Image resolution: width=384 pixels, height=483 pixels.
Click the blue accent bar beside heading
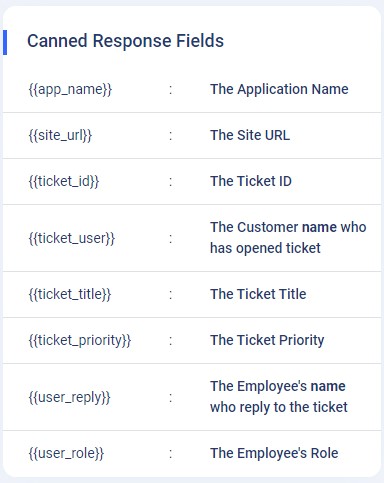tap(5, 42)
